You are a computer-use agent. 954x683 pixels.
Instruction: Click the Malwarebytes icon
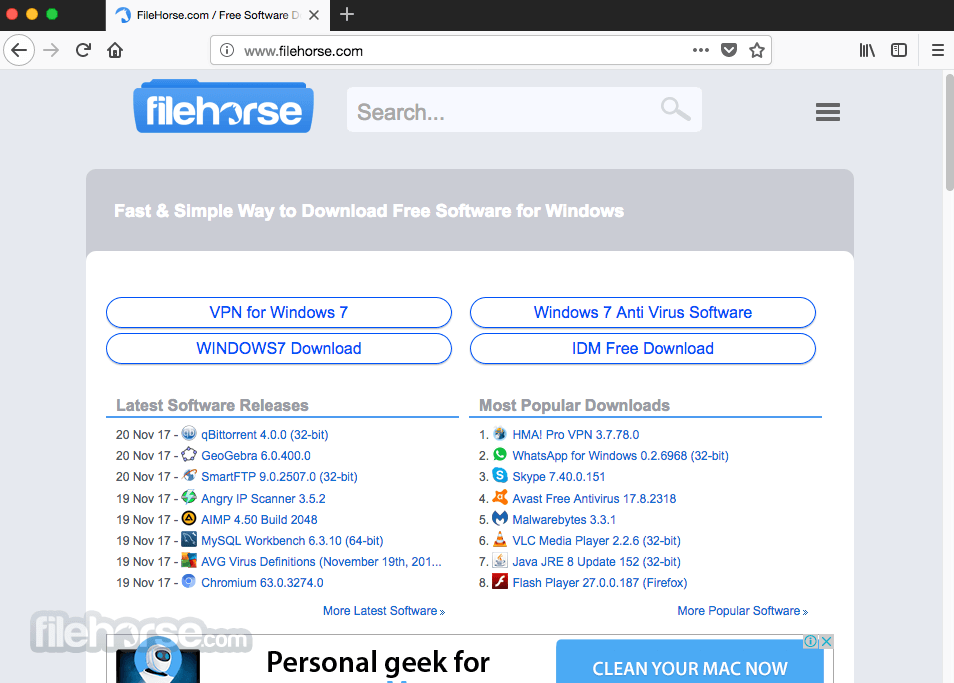[x=500, y=518]
